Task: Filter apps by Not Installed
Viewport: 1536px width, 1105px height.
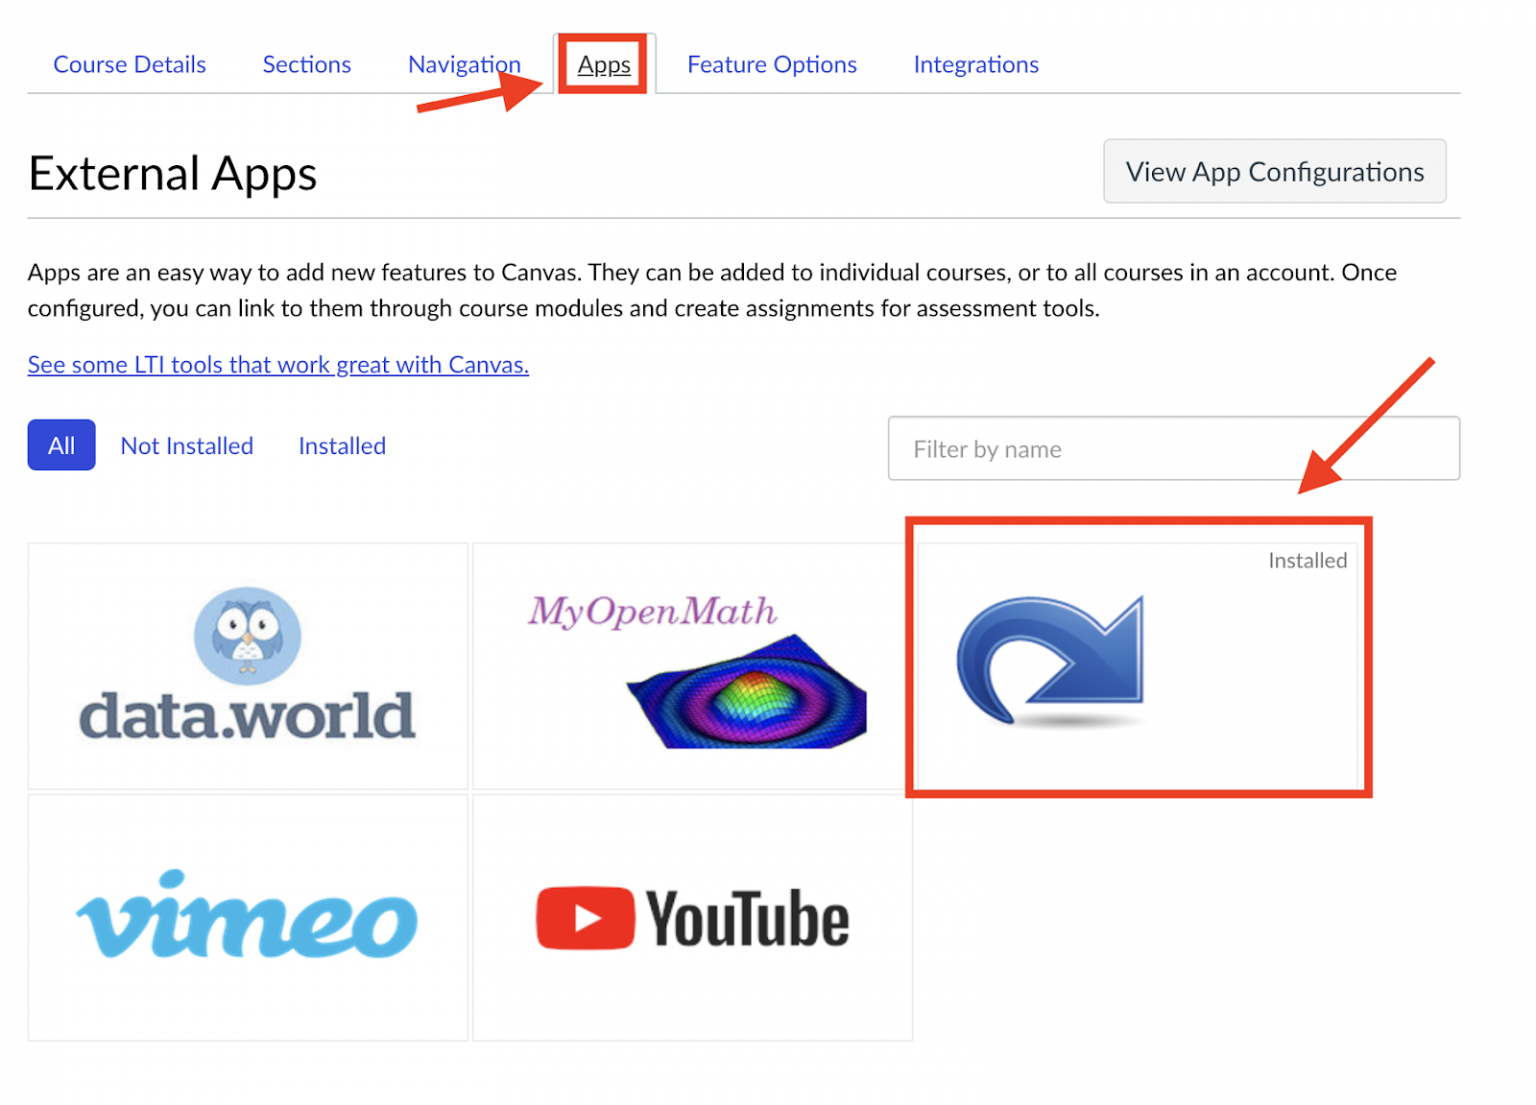Action: [186, 445]
